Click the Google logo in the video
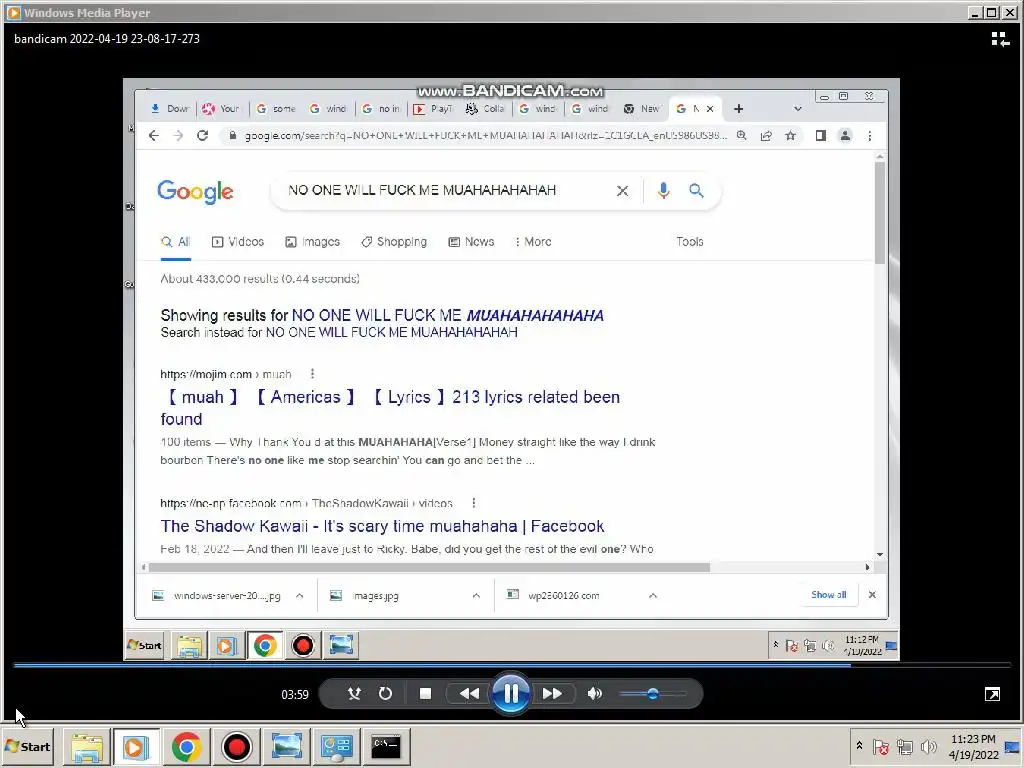This screenshot has width=1024, height=768. click(x=195, y=192)
